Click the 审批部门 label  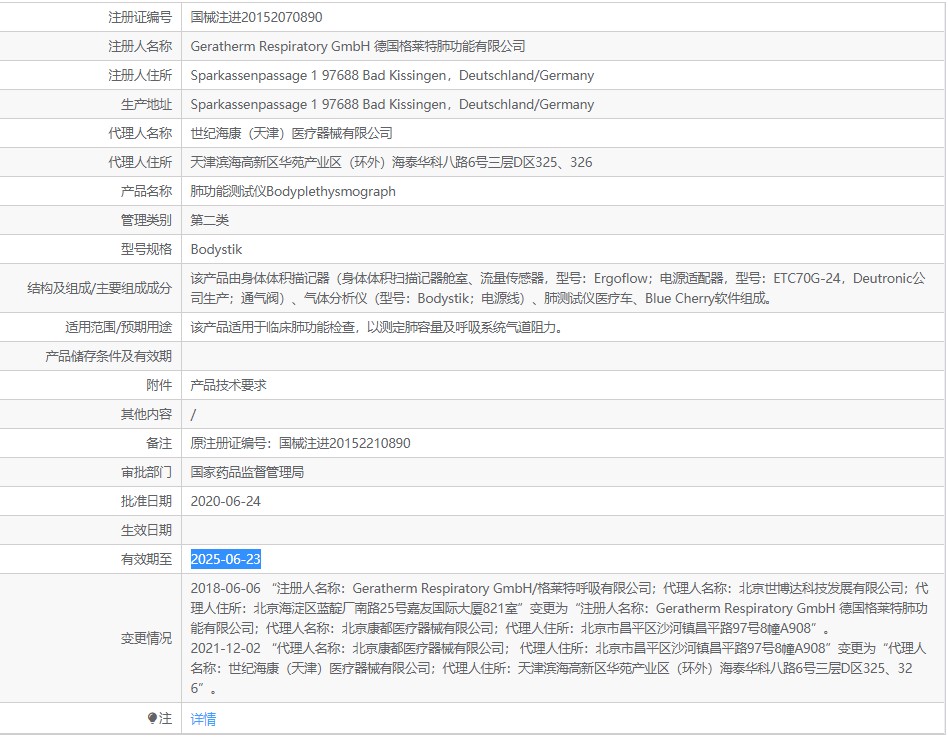(146, 472)
